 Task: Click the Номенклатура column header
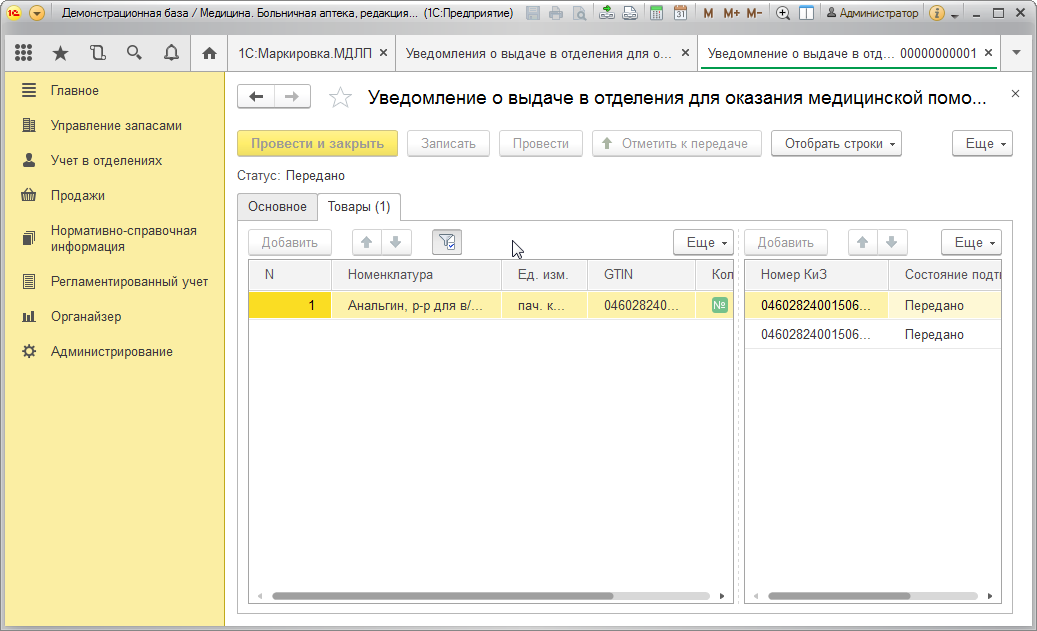pyautogui.click(x=415, y=274)
